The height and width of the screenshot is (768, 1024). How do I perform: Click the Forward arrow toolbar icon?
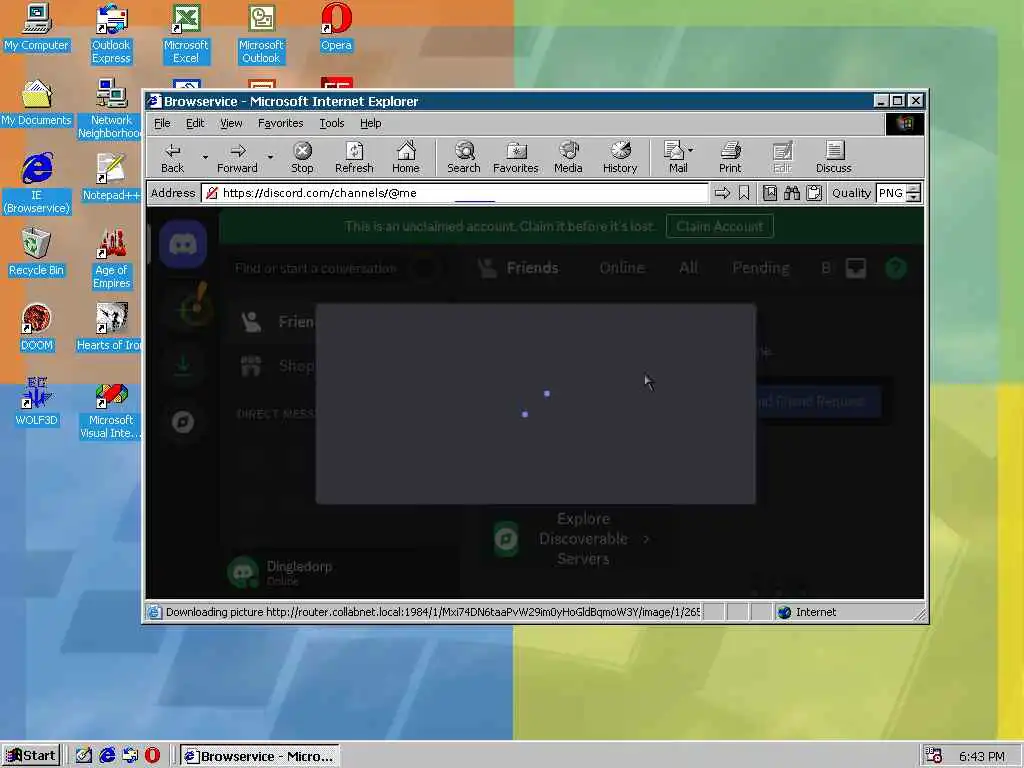pyautogui.click(x=238, y=151)
